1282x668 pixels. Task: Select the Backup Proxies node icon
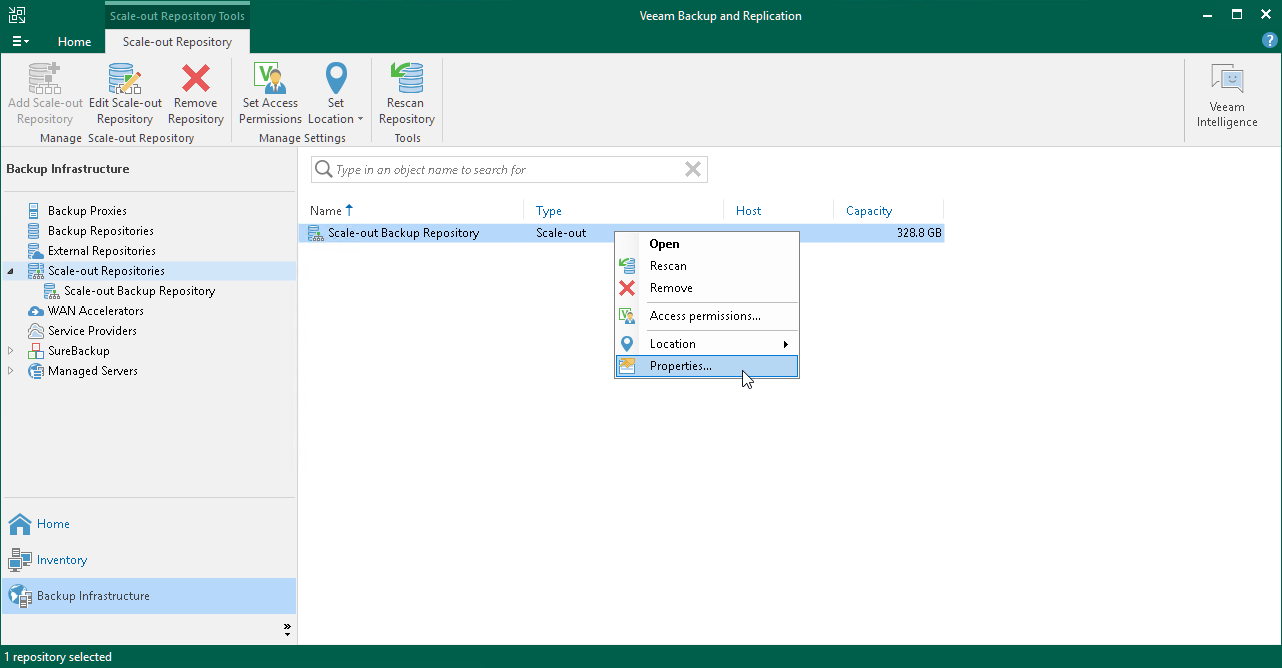click(x=36, y=210)
